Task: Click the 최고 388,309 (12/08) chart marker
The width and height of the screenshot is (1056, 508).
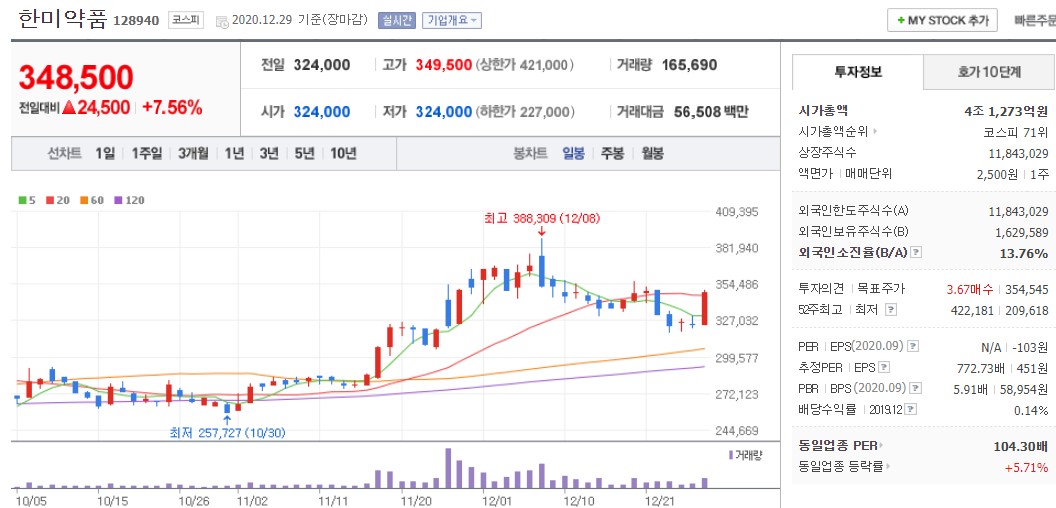Action: [x=541, y=218]
